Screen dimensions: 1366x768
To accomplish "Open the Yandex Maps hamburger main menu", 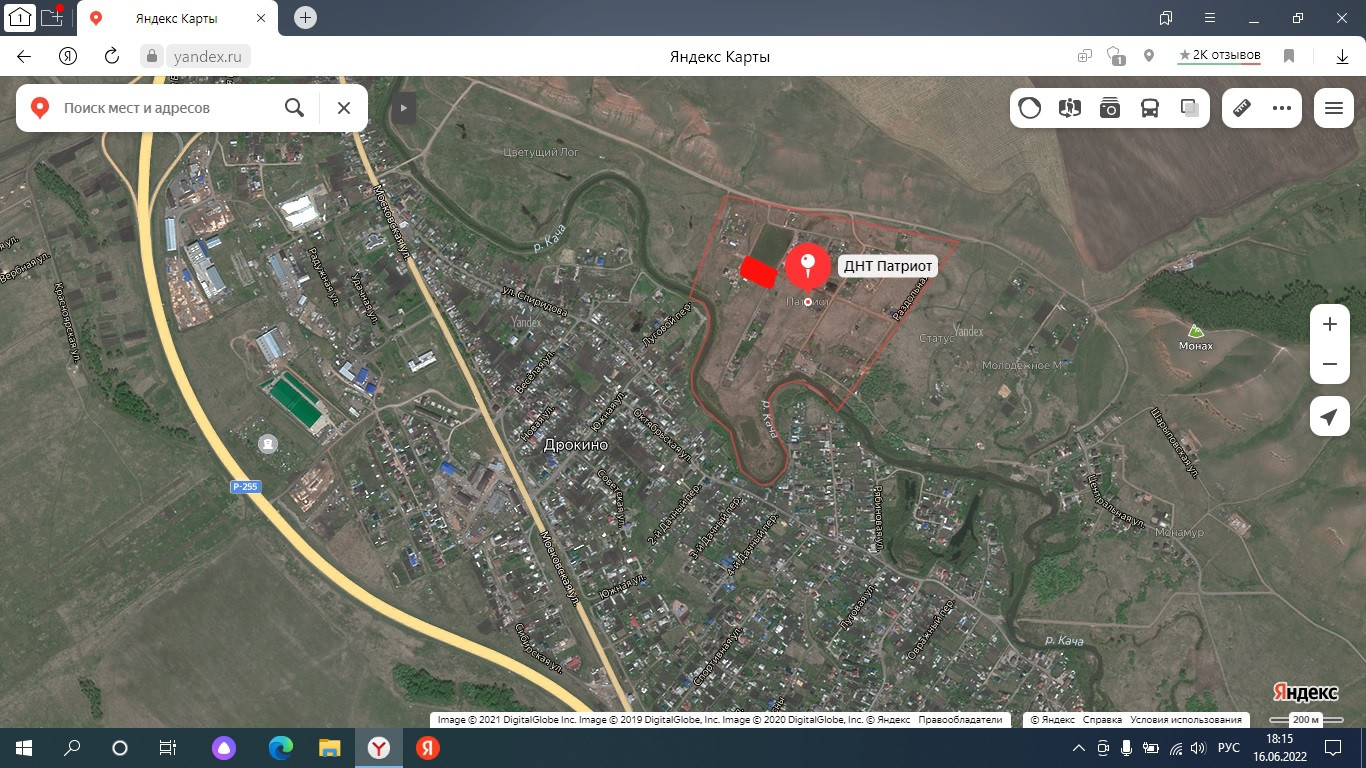I will pyautogui.click(x=1333, y=108).
